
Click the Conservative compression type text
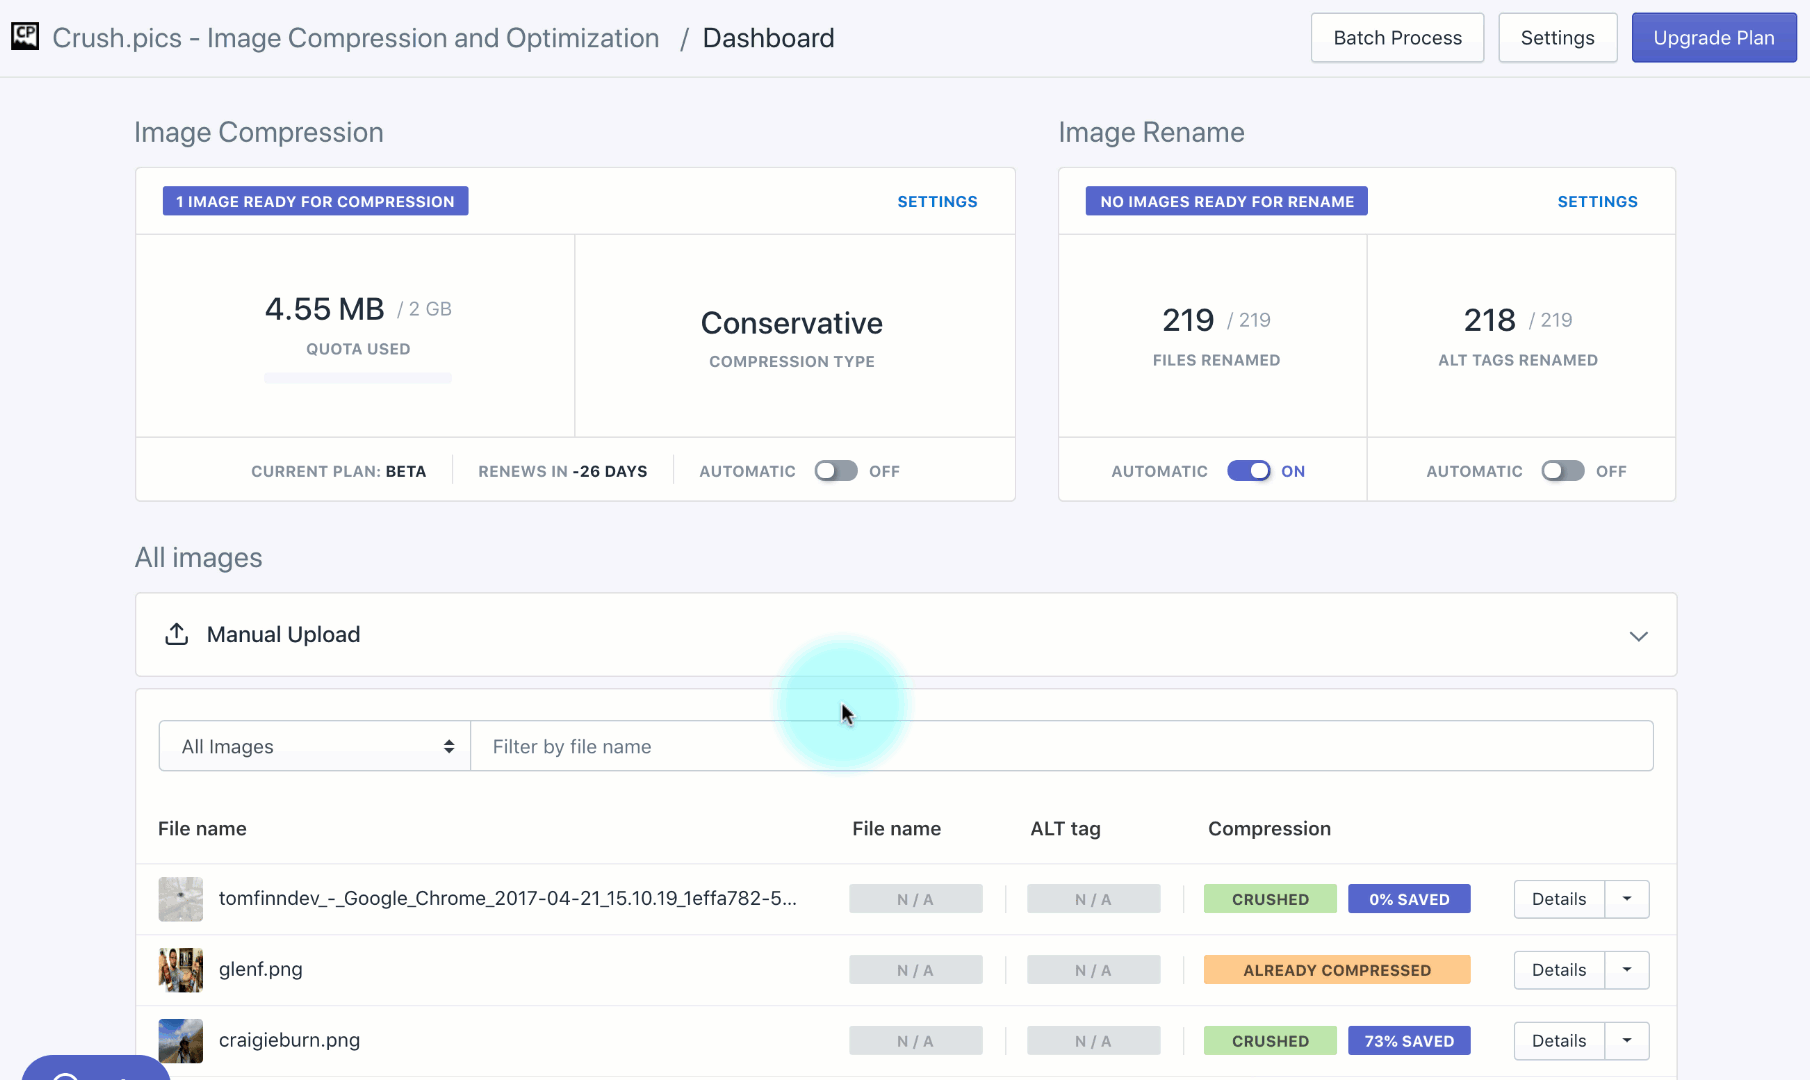pos(792,323)
